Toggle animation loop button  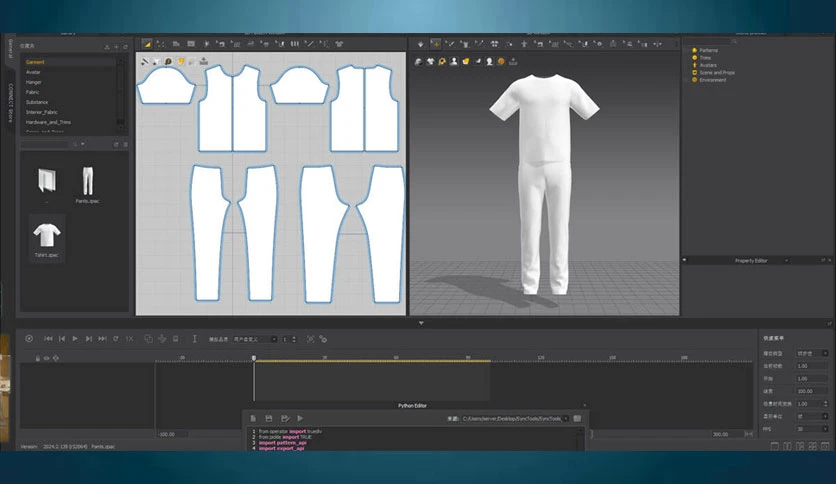116,338
